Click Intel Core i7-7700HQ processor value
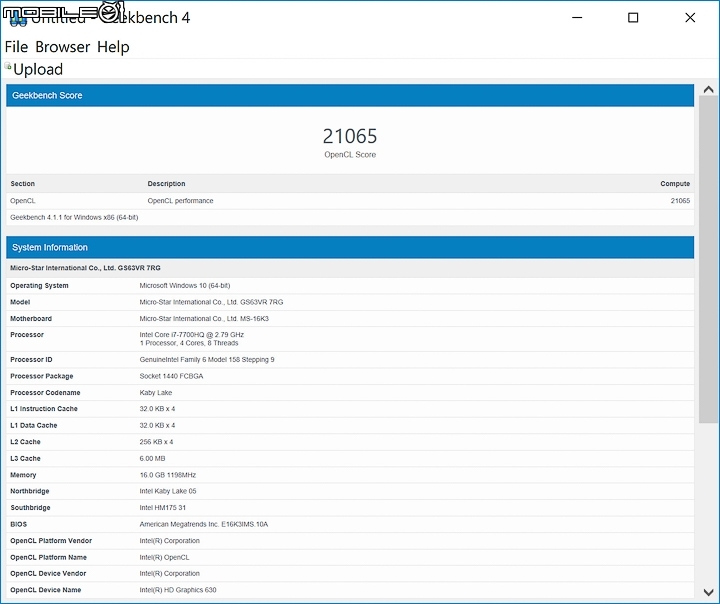720x604 pixels. point(191,335)
